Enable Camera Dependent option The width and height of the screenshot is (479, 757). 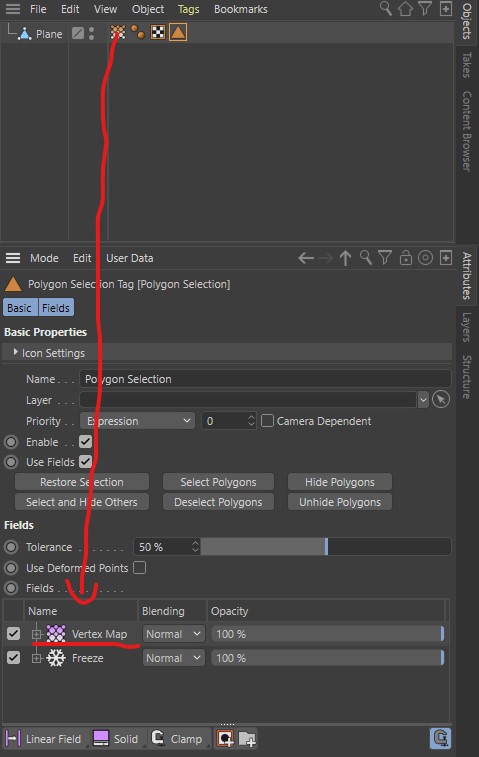pos(267,421)
